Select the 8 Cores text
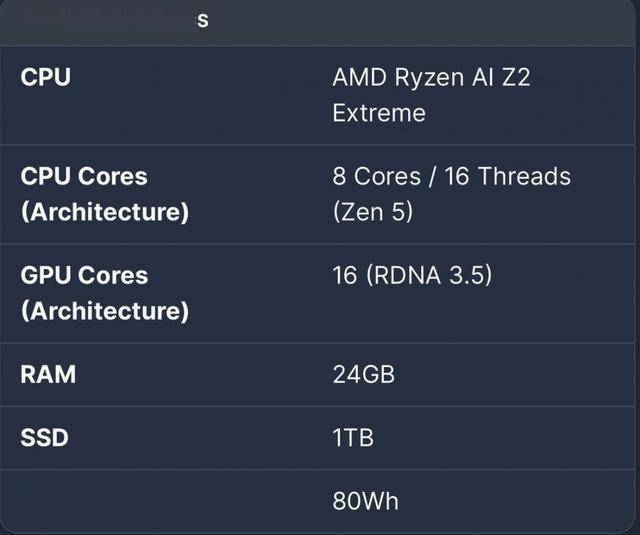Image resolution: width=640 pixels, height=535 pixels. click(x=376, y=176)
